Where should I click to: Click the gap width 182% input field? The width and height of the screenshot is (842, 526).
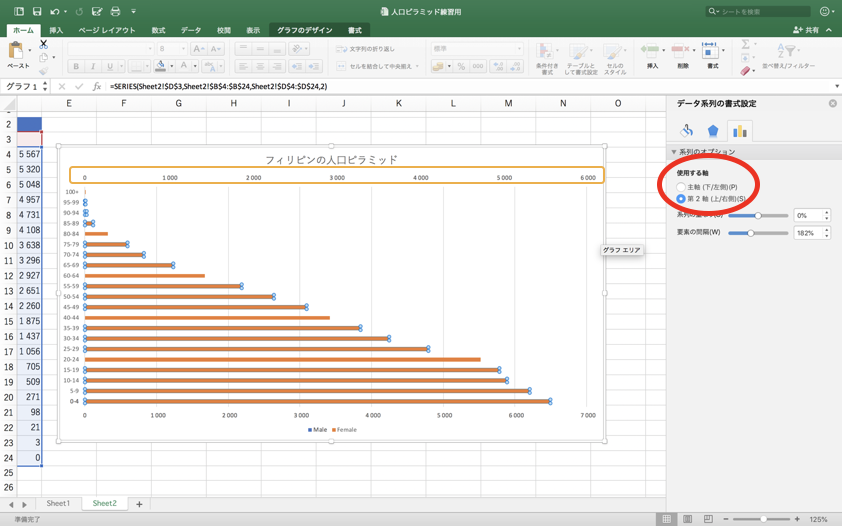pyautogui.click(x=807, y=233)
